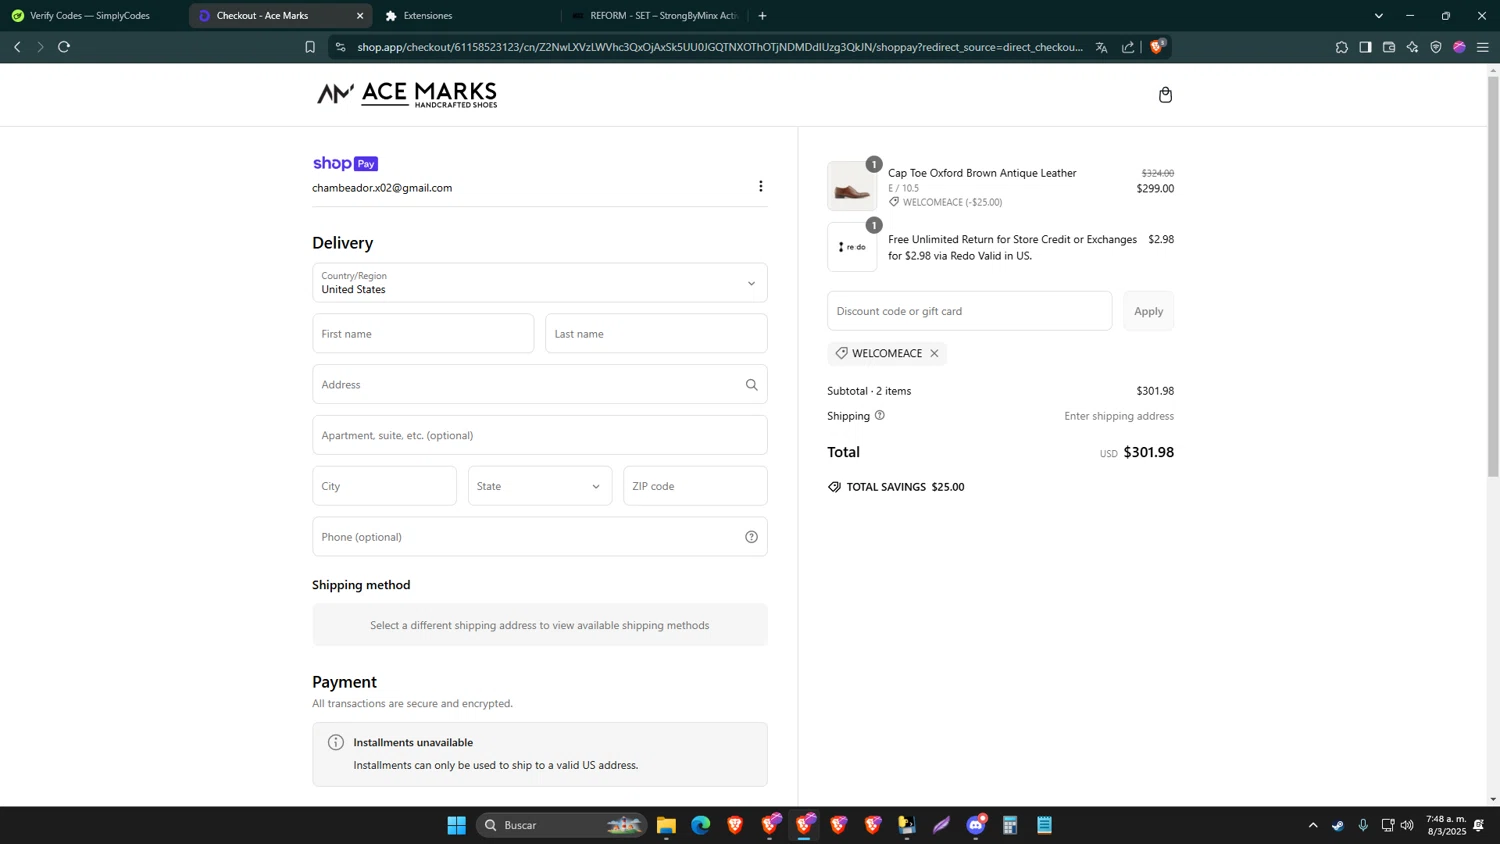Click the First name field
Screen dimensions: 1500x844
pos(423,334)
